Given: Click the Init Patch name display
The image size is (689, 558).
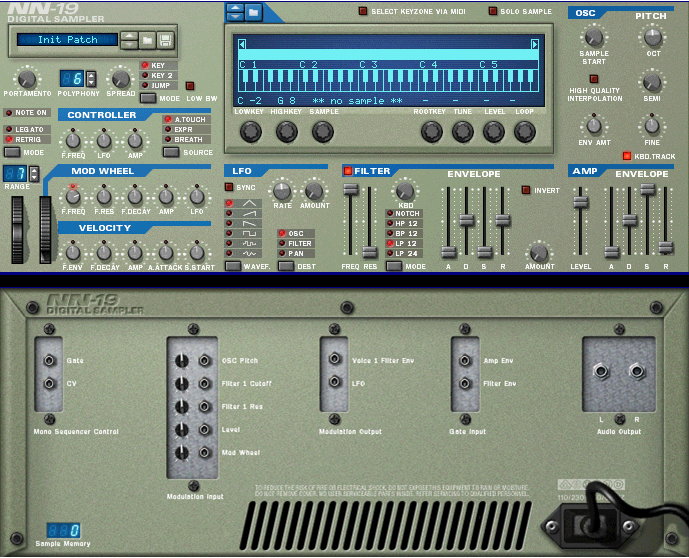Looking at the screenshot, I should tap(67, 40).
